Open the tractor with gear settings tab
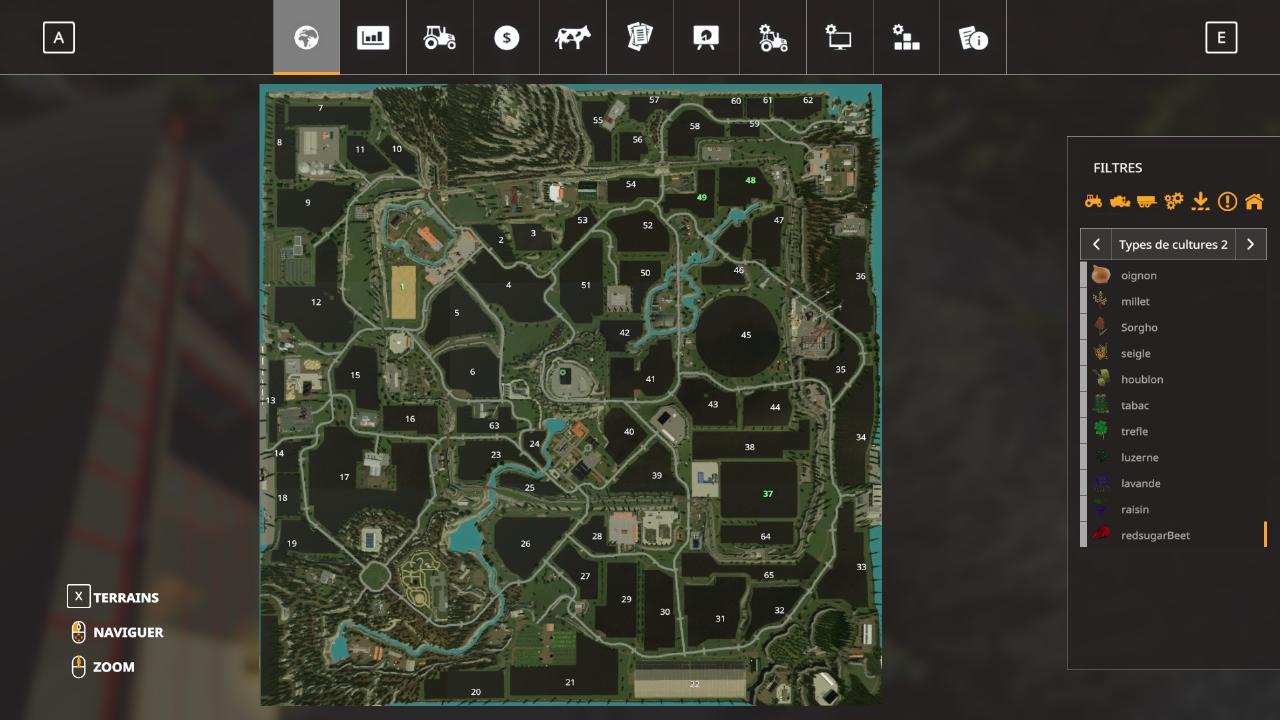 point(773,38)
